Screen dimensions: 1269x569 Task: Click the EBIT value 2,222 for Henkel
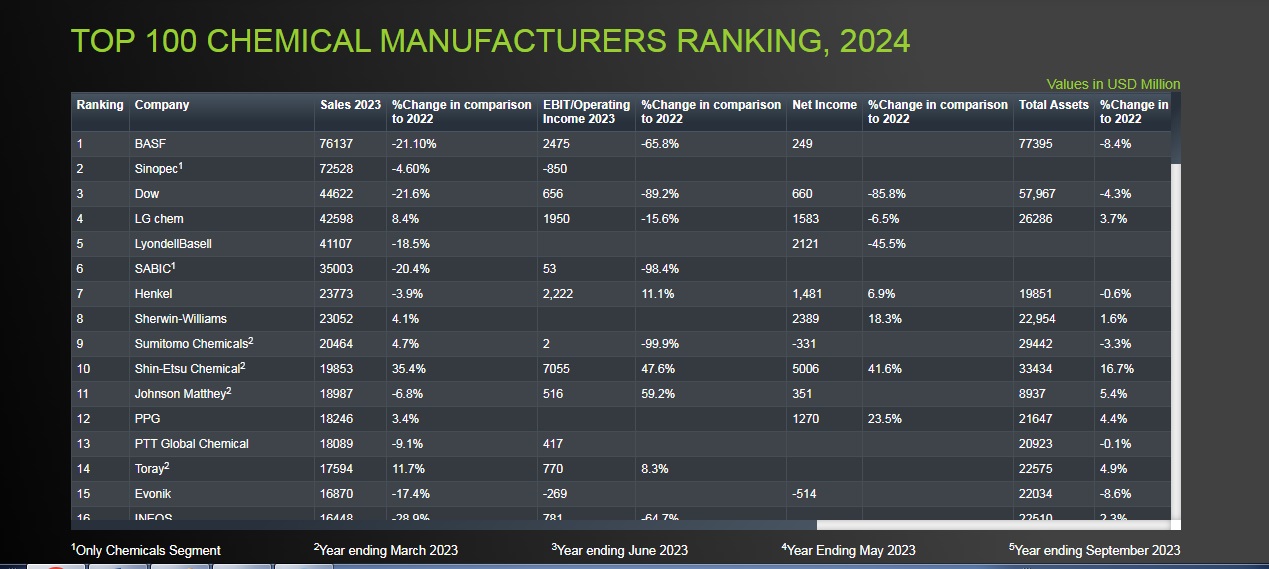pyautogui.click(x=558, y=294)
